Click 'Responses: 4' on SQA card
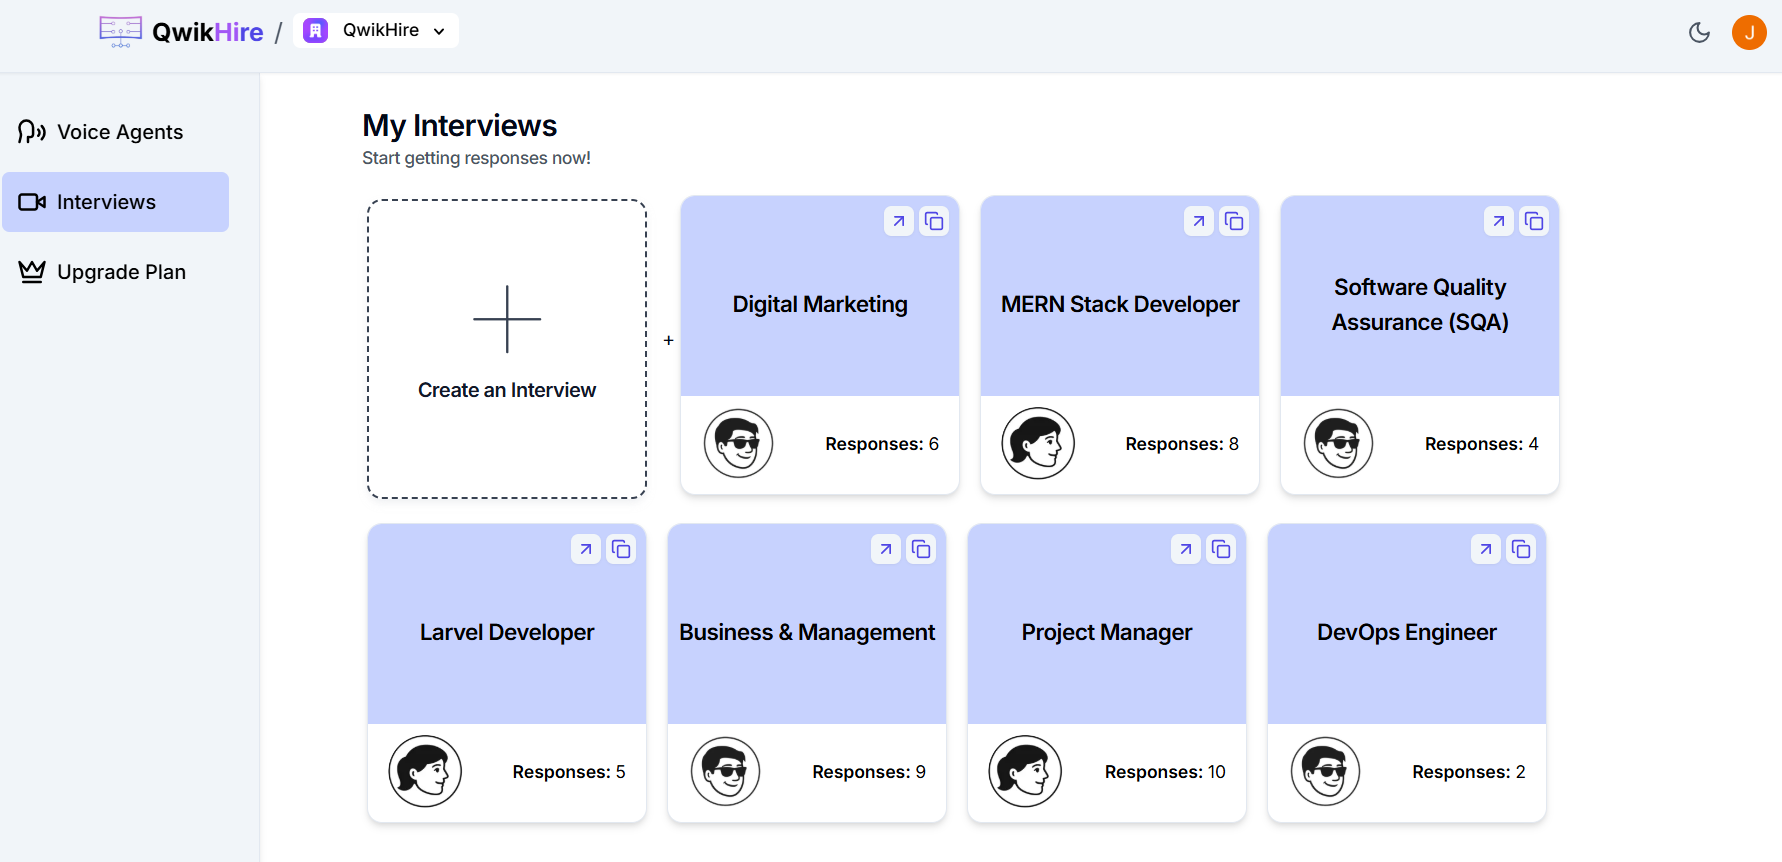 [x=1482, y=444]
